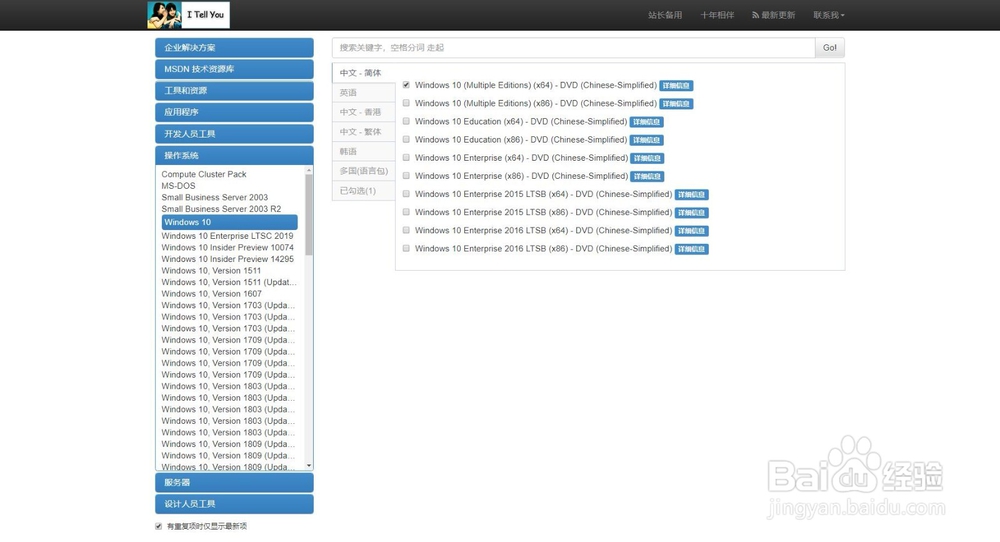Show 详细信息 for Enterprise 2015 LTSB (x64)
Screen dimensions: 1000x542
point(691,194)
